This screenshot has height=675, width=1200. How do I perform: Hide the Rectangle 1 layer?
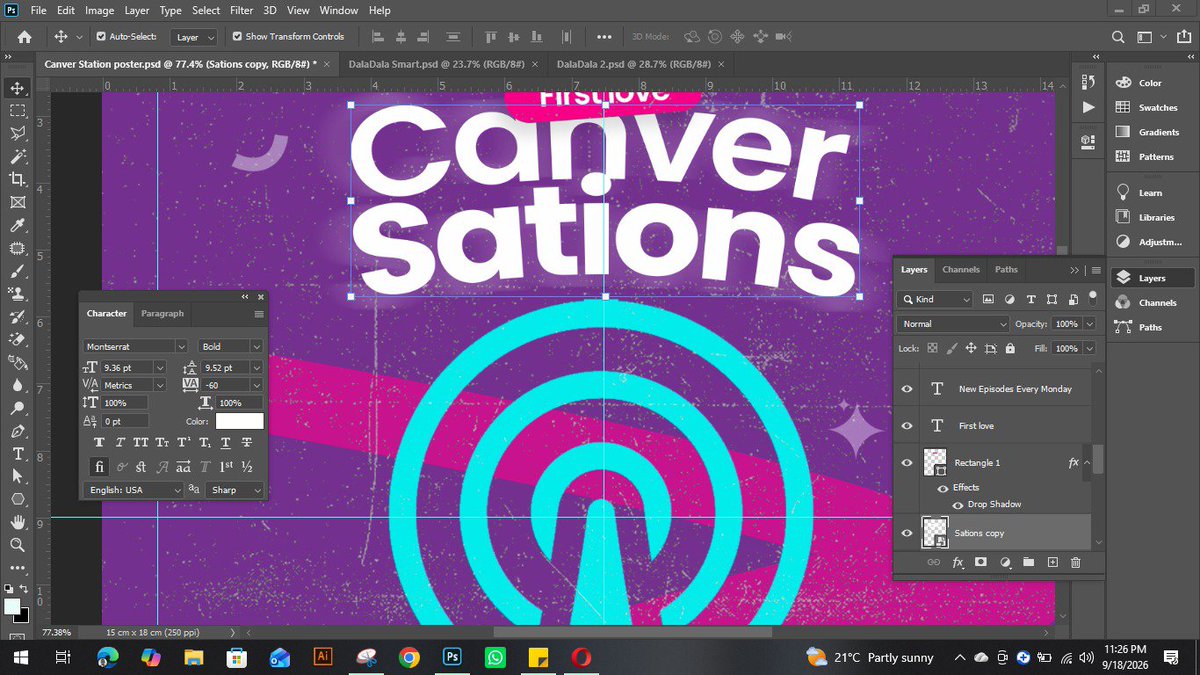click(907, 462)
